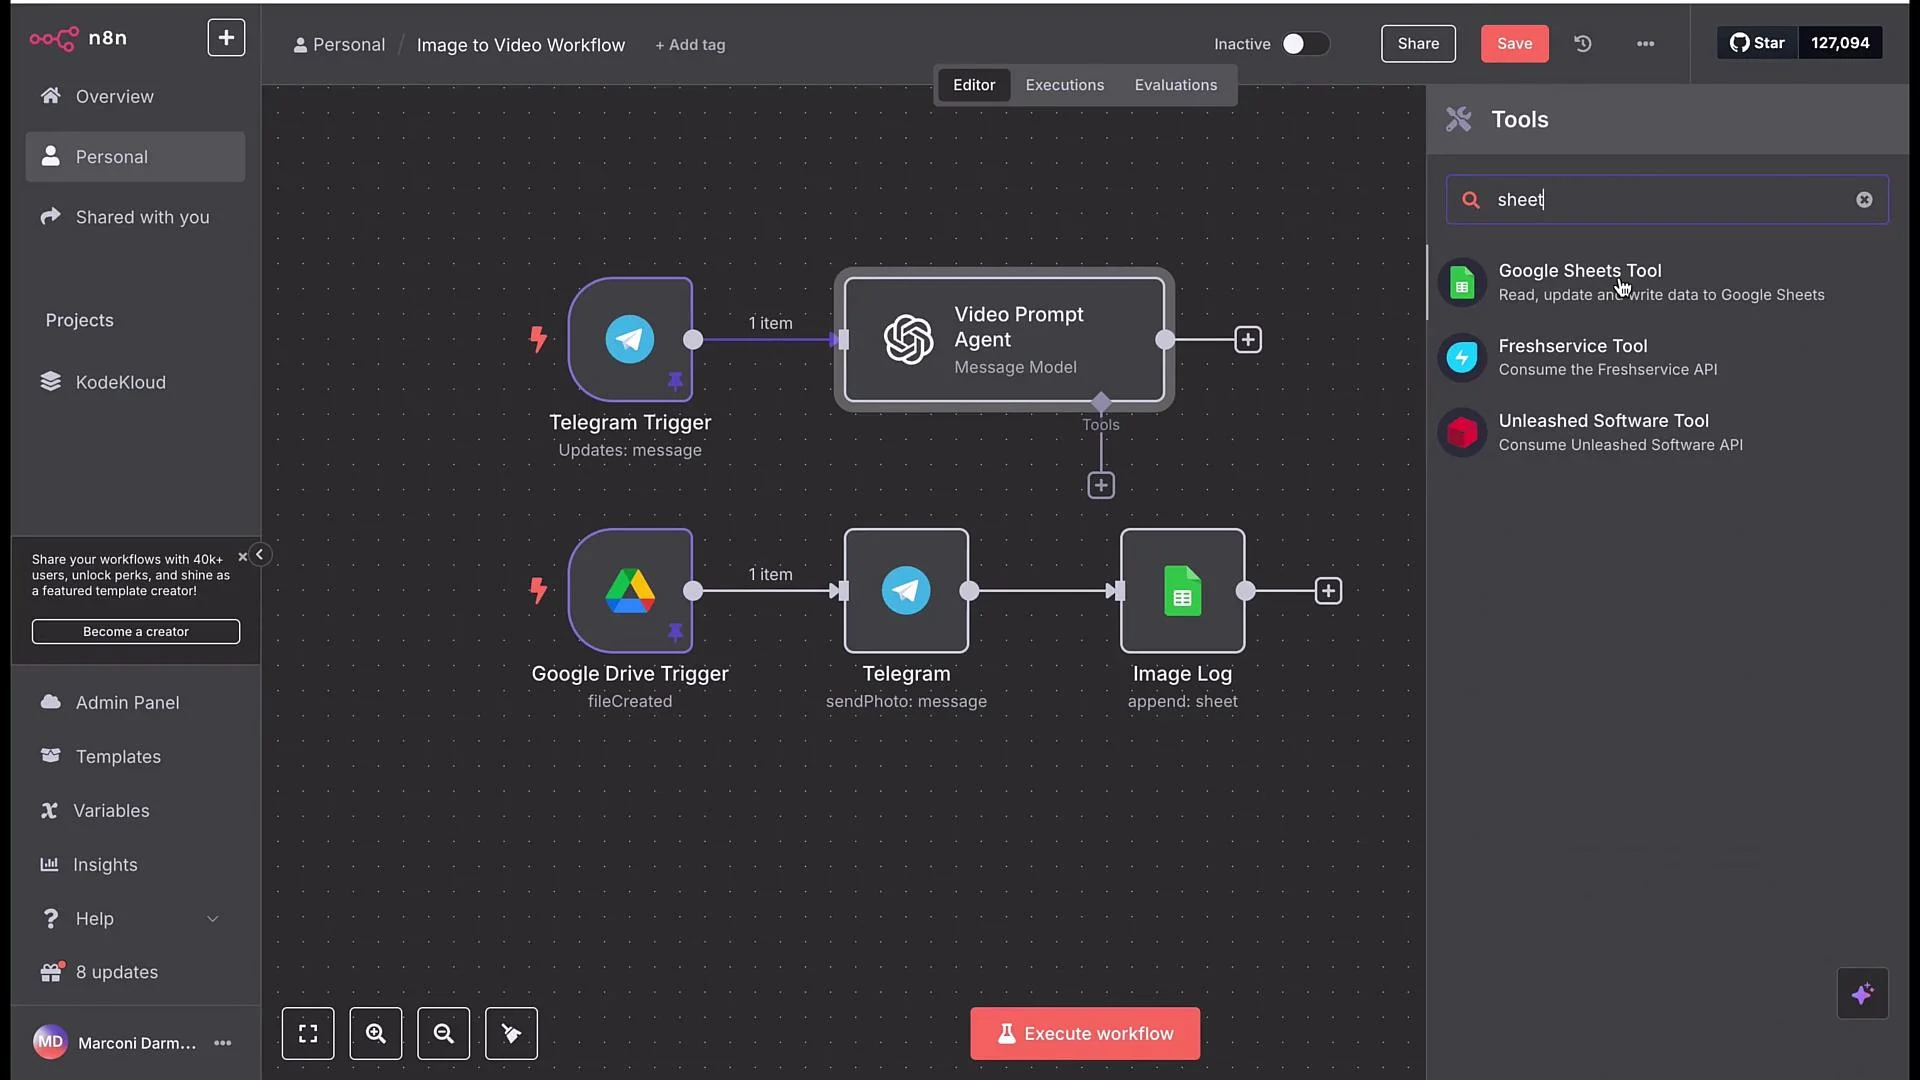The width and height of the screenshot is (1920, 1080).
Task: Choose Google Sheets Tool
Action: [1667, 282]
